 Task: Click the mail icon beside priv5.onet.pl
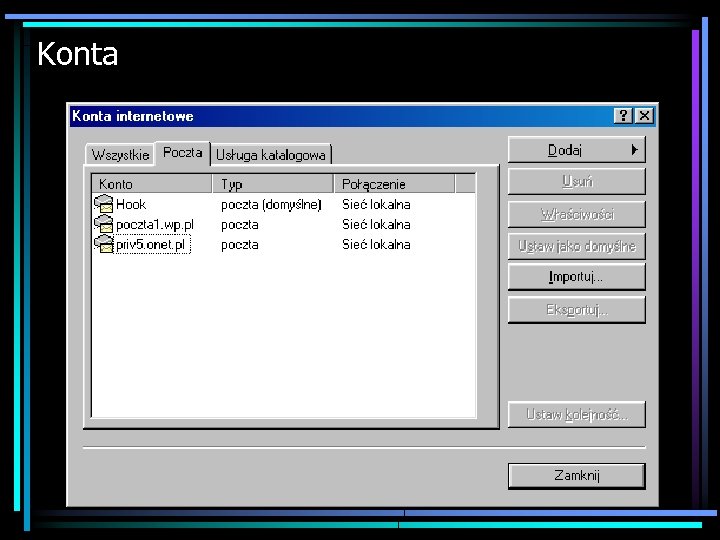104,244
